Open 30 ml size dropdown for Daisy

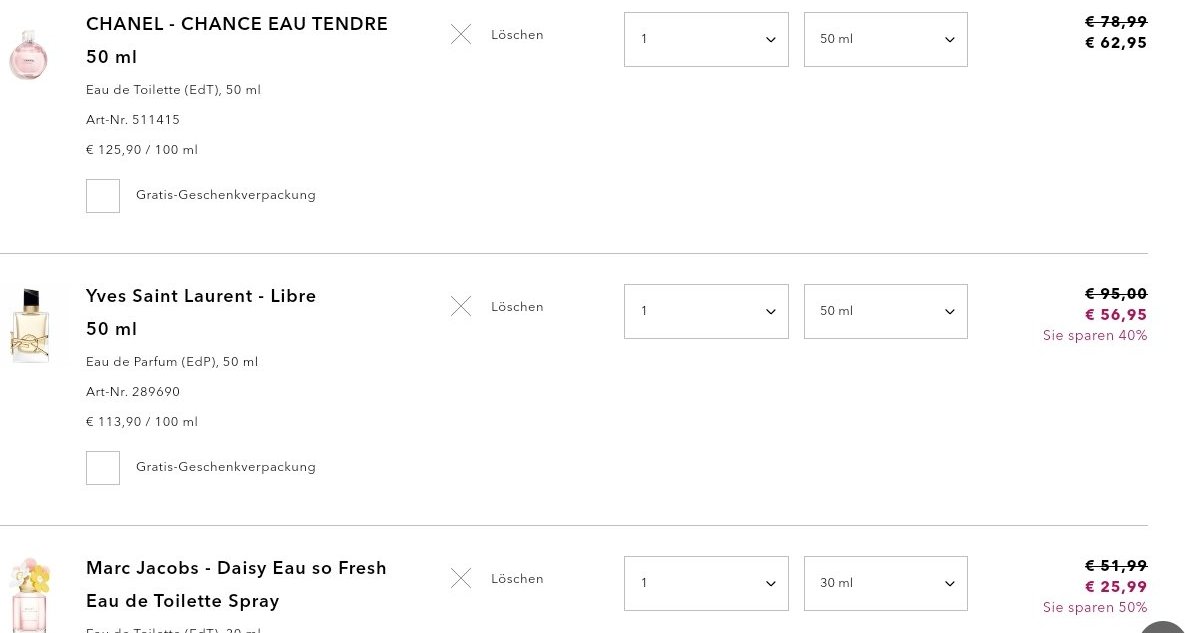886,583
